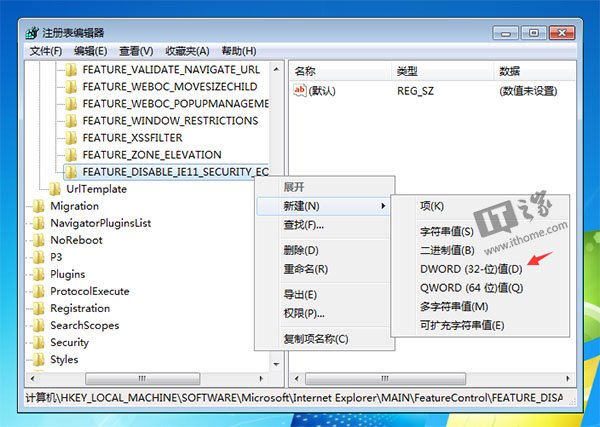Choose 查找(F)... in the context menu
600x427 pixels.
pyautogui.click(x=325, y=225)
